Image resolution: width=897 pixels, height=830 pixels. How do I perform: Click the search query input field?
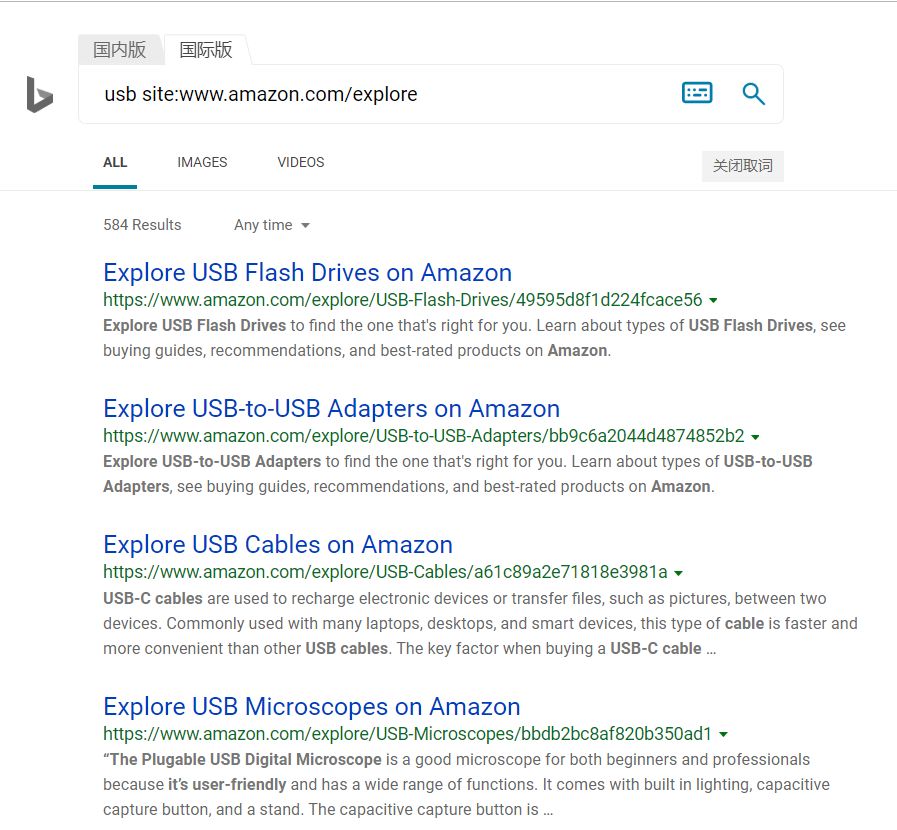pos(380,94)
